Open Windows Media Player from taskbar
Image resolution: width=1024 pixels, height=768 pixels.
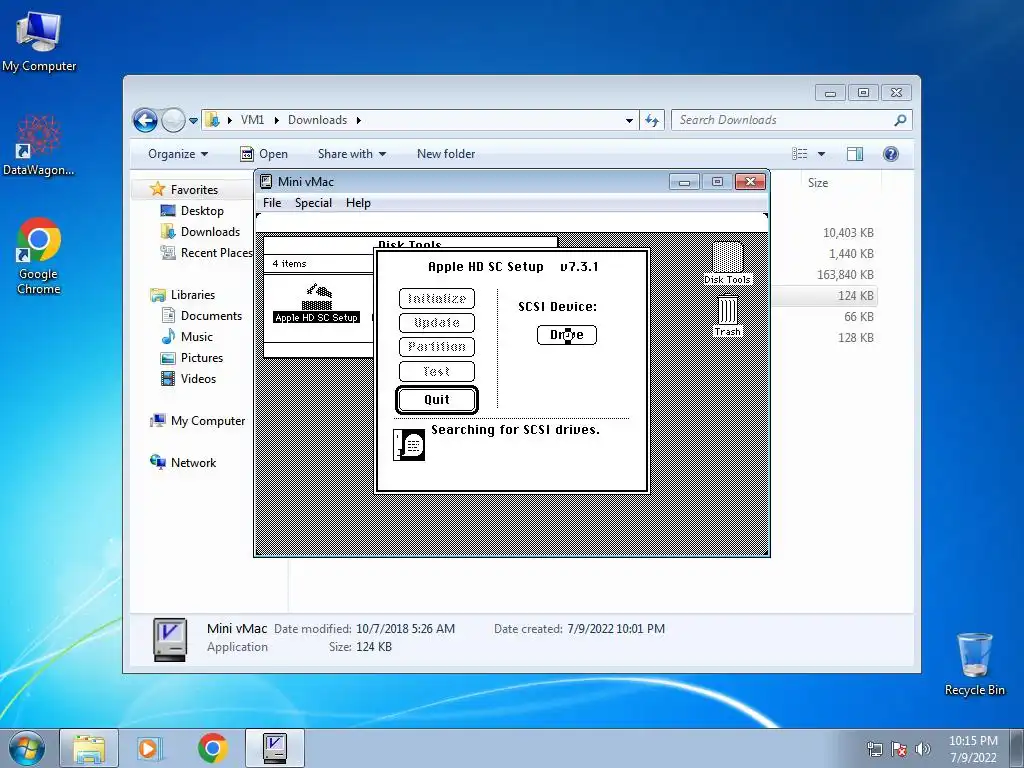click(x=150, y=748)
